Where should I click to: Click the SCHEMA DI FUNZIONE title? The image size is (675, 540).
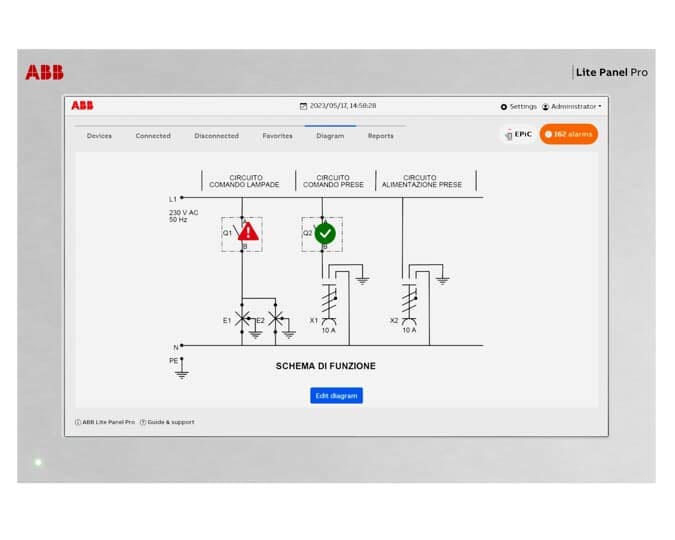point(325,366)
